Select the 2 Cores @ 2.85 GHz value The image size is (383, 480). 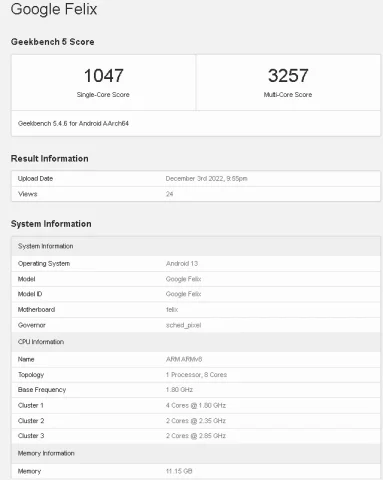[x=196, y=436]
